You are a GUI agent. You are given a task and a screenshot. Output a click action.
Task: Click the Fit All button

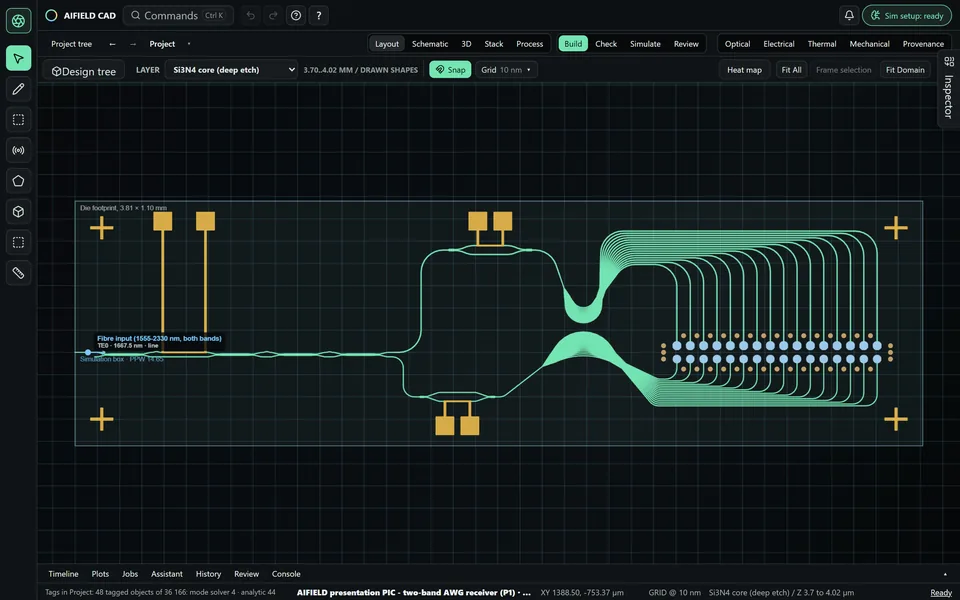pyautogui.click(x=792, y=70)
